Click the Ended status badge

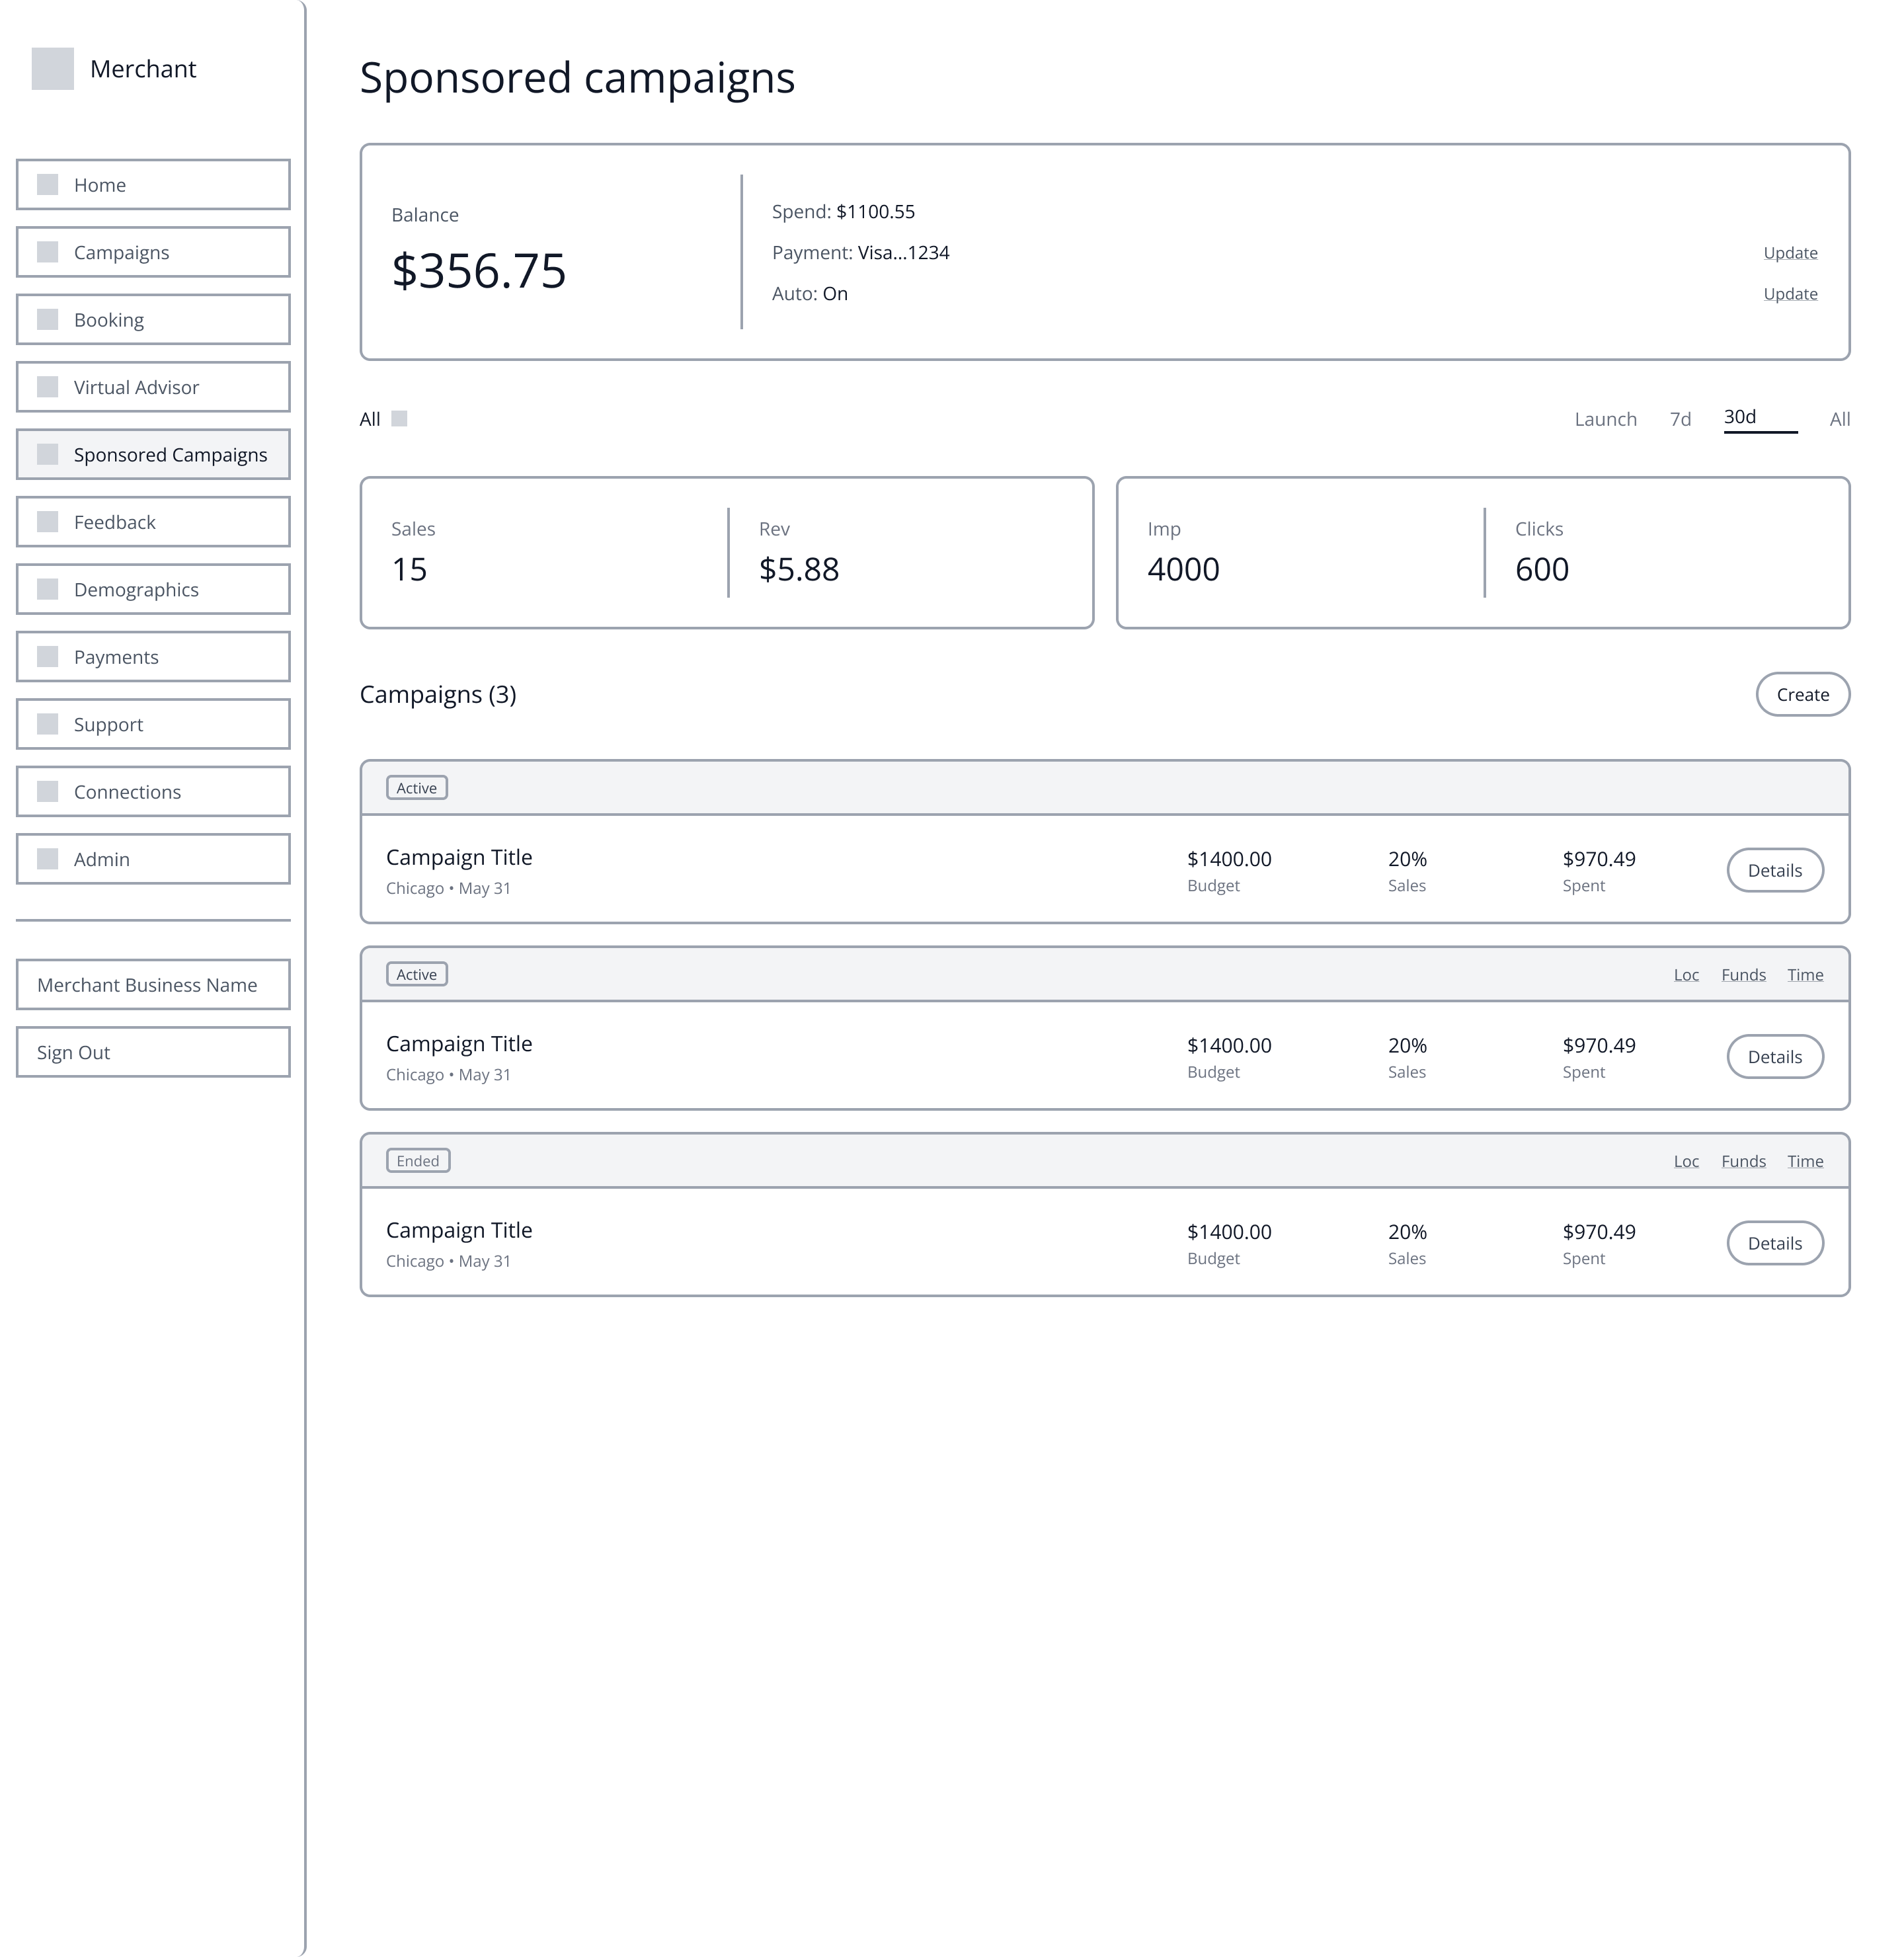click(x=418, y=1161)
